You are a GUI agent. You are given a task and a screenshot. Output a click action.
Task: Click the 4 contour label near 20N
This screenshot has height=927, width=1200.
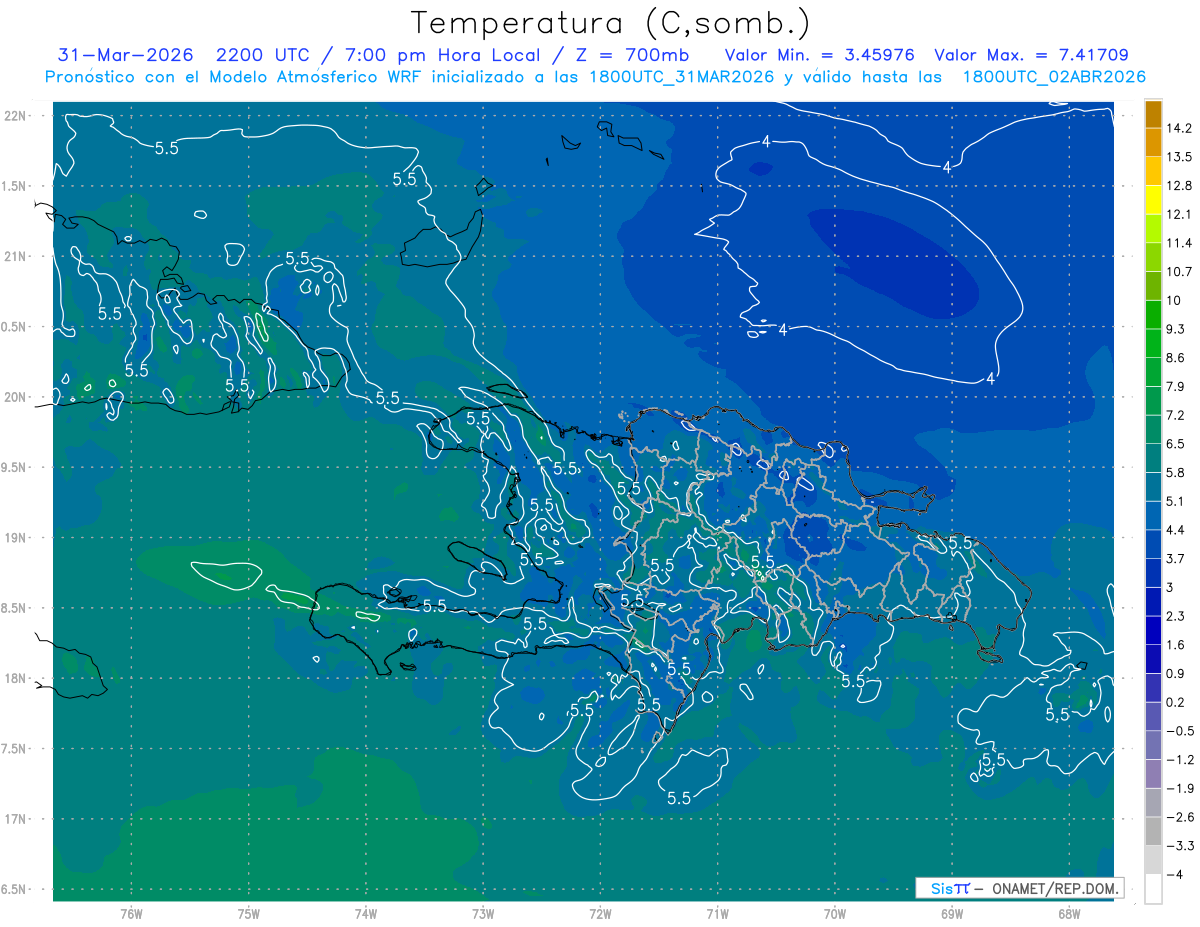tap(990, 378)
